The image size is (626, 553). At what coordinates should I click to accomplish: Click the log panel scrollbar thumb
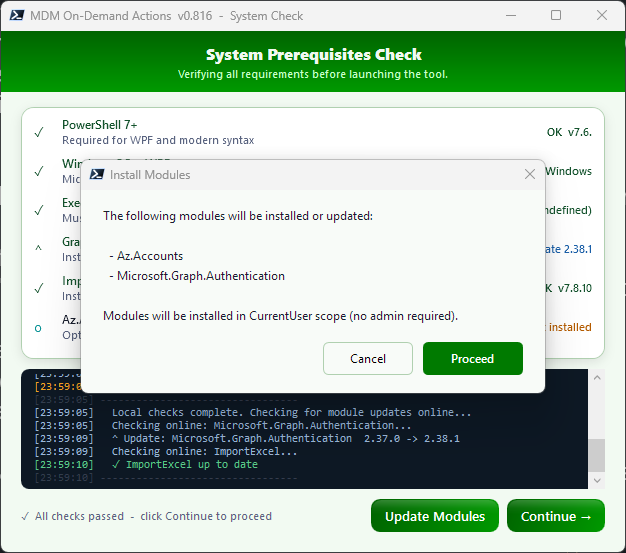coord(597,455)
